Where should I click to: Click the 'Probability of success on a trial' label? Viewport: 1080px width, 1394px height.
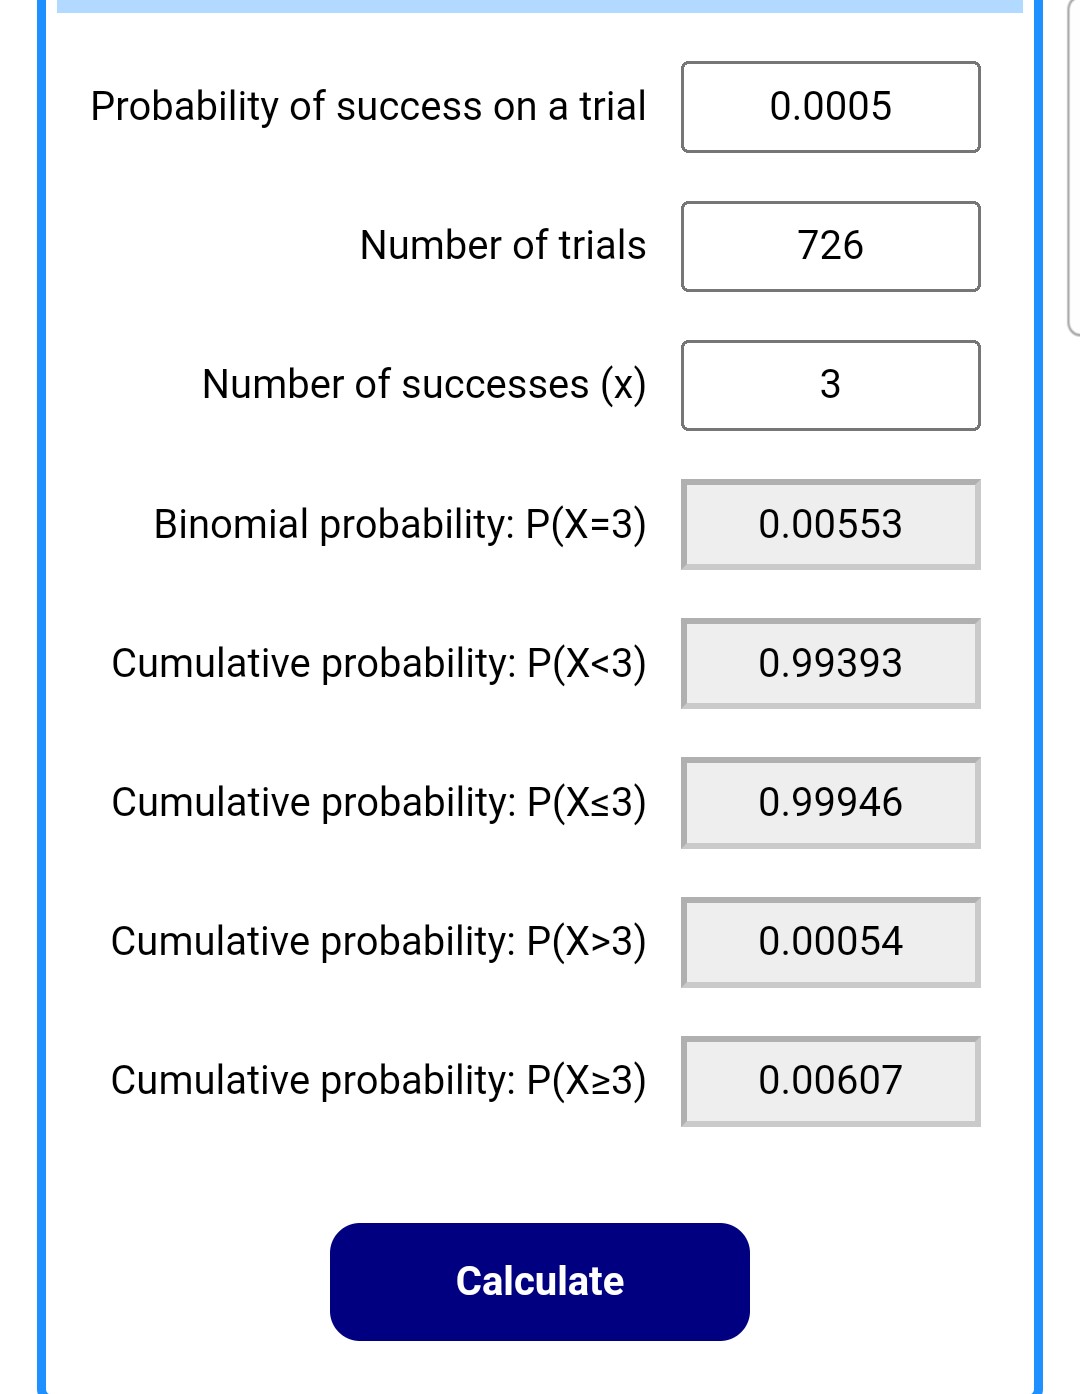[368, 107]
